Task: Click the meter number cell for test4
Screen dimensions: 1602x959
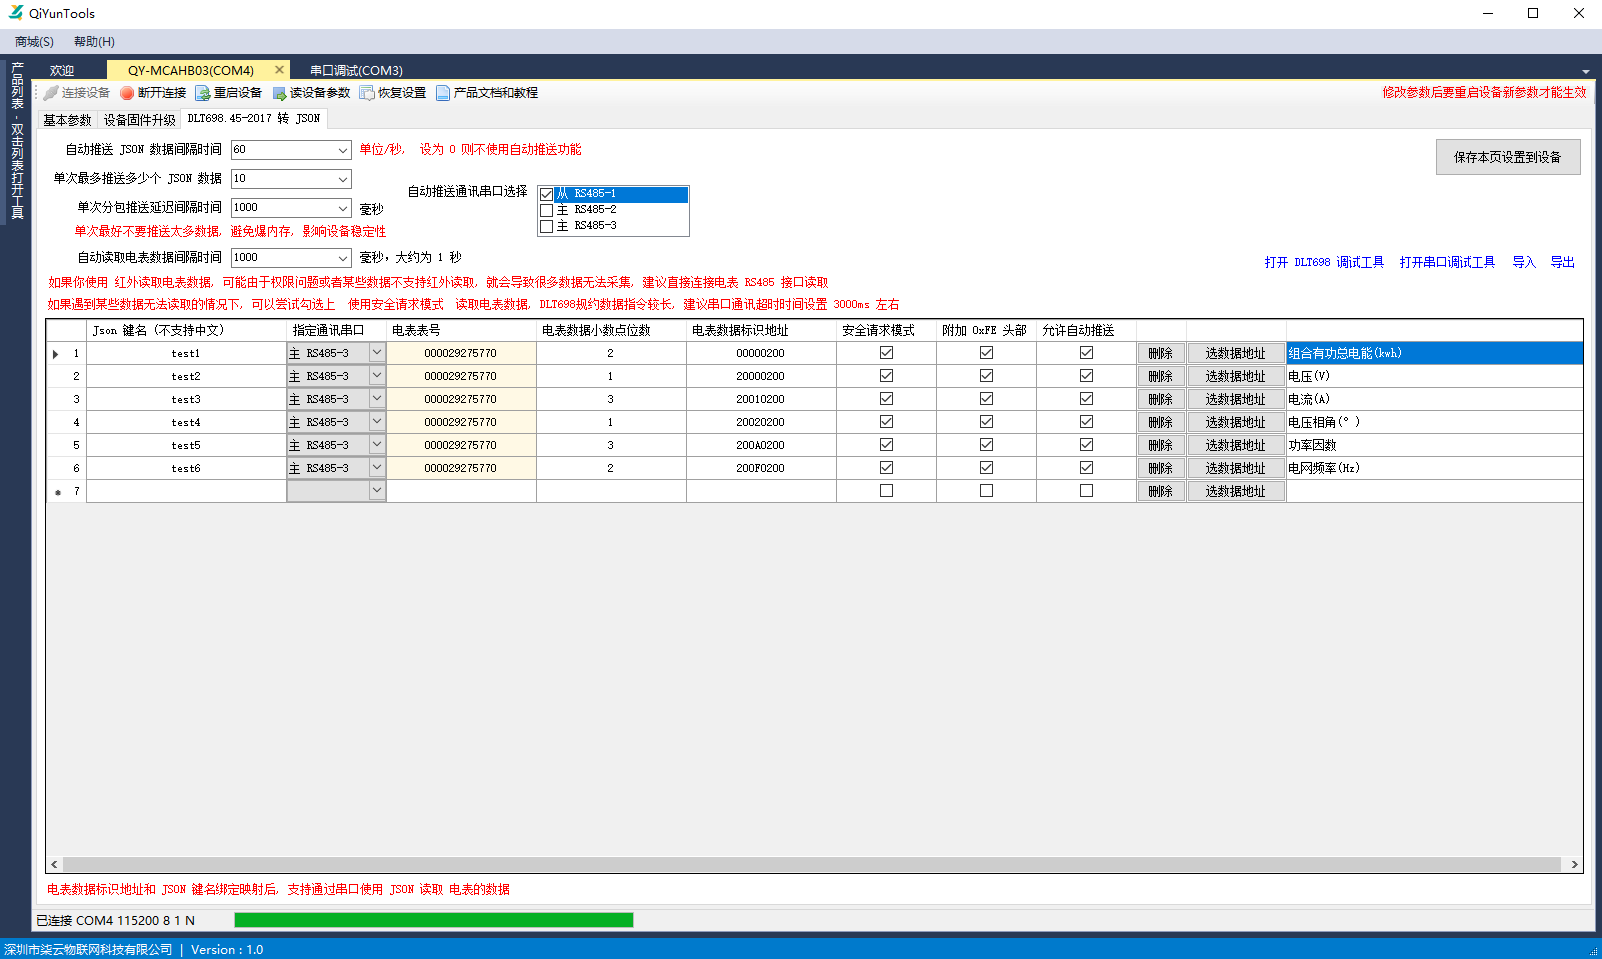Action: (x=460, y=422)
